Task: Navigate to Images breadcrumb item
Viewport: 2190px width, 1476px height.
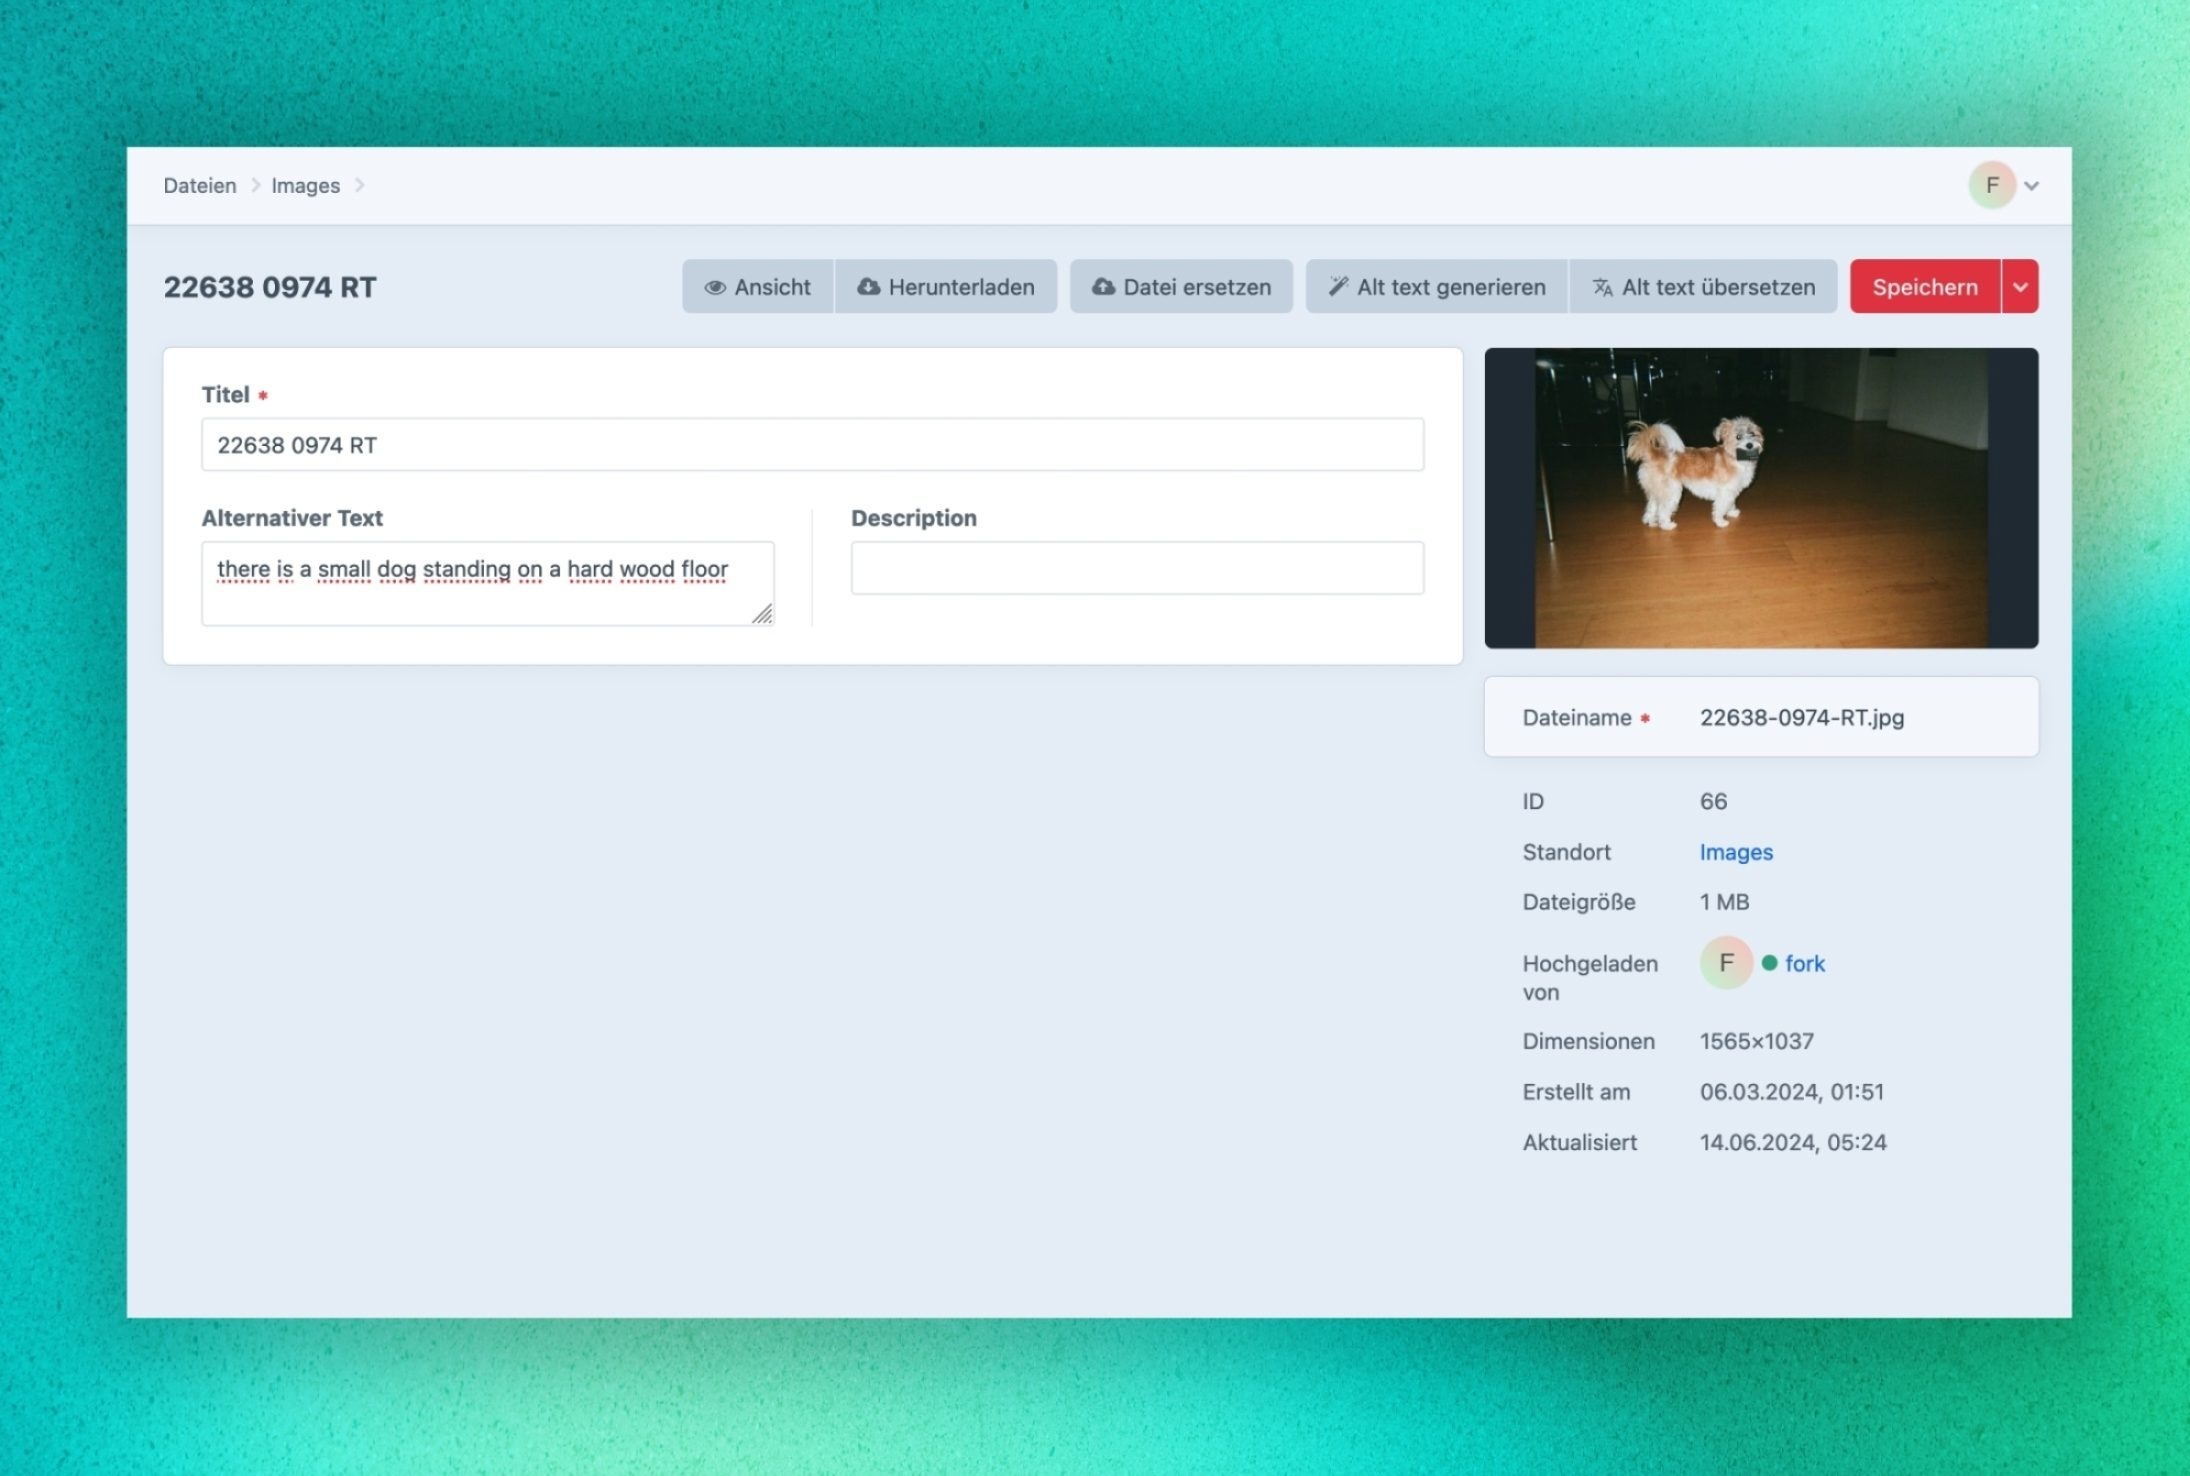Action: pyautogui.click(x=305, y=186)
